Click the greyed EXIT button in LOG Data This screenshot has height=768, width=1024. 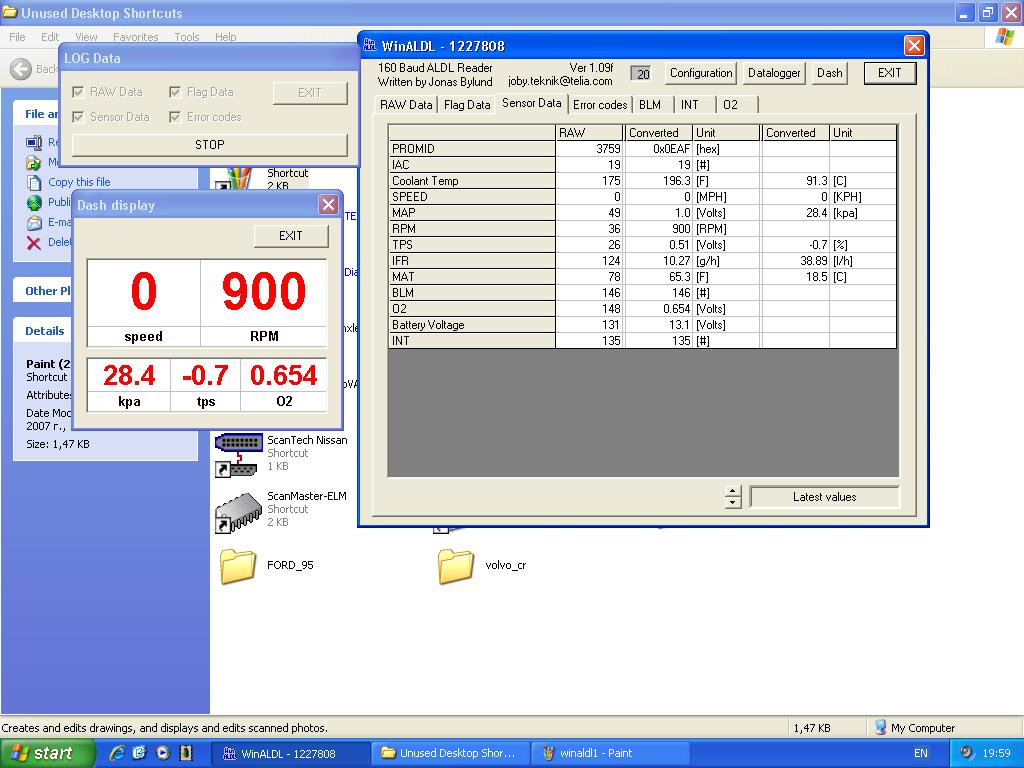310,93
